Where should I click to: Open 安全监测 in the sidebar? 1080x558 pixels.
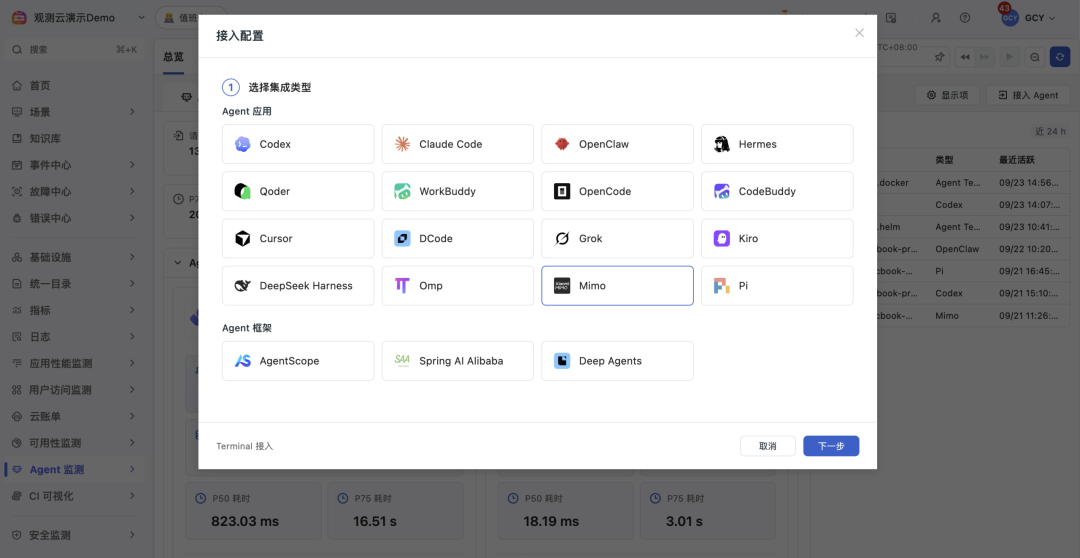(74, 535)
